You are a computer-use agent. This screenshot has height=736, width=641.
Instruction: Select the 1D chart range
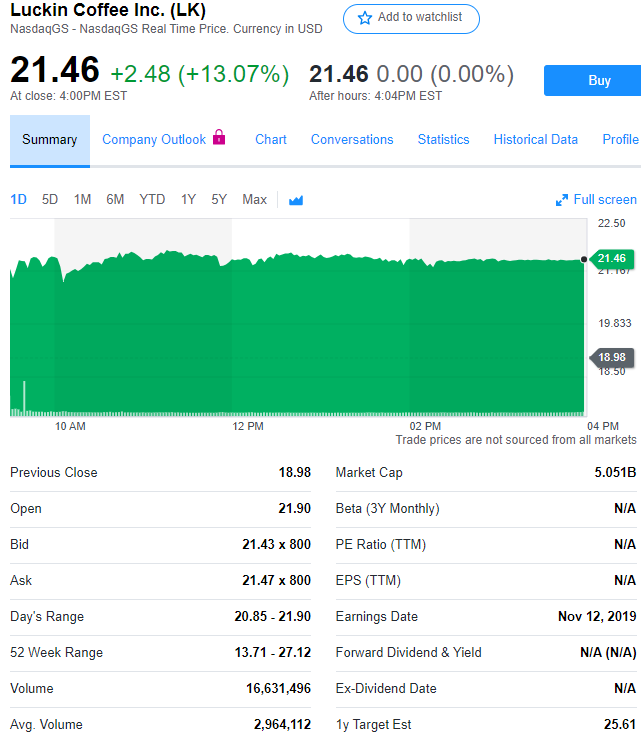point(18,199)
